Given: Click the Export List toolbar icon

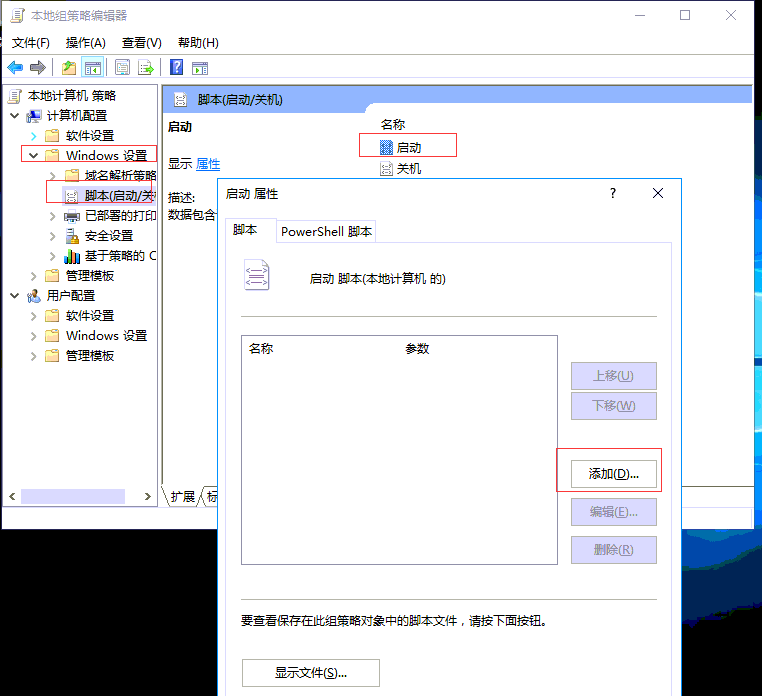Looking at the screenshot, I should tap(146, 68).
